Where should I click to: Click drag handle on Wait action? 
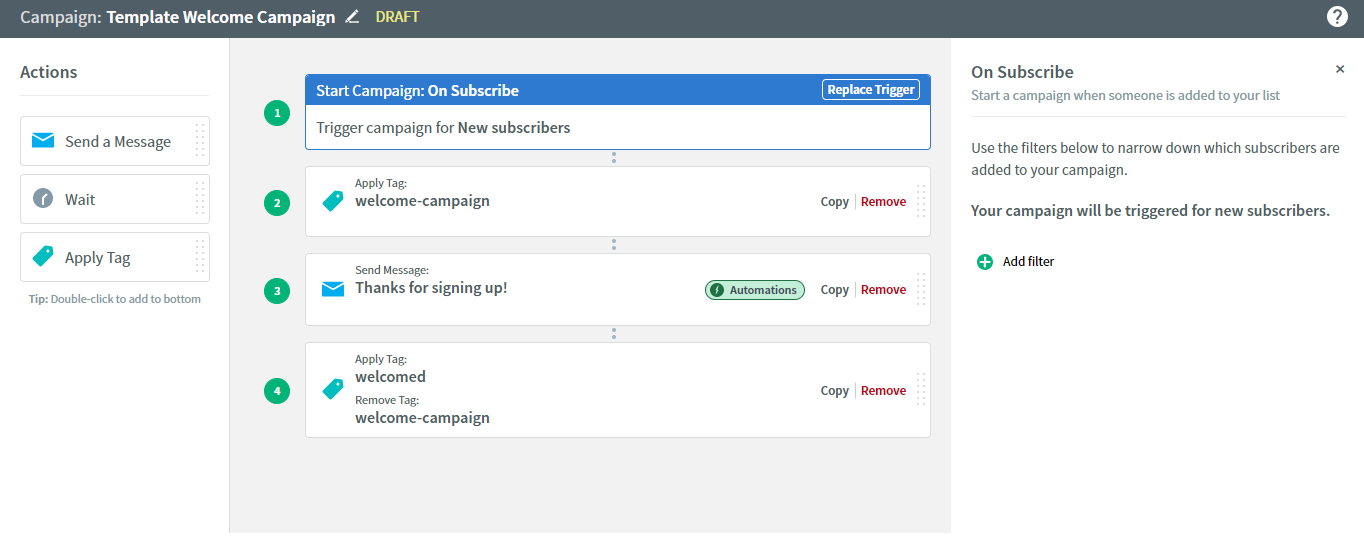[200, 199]
